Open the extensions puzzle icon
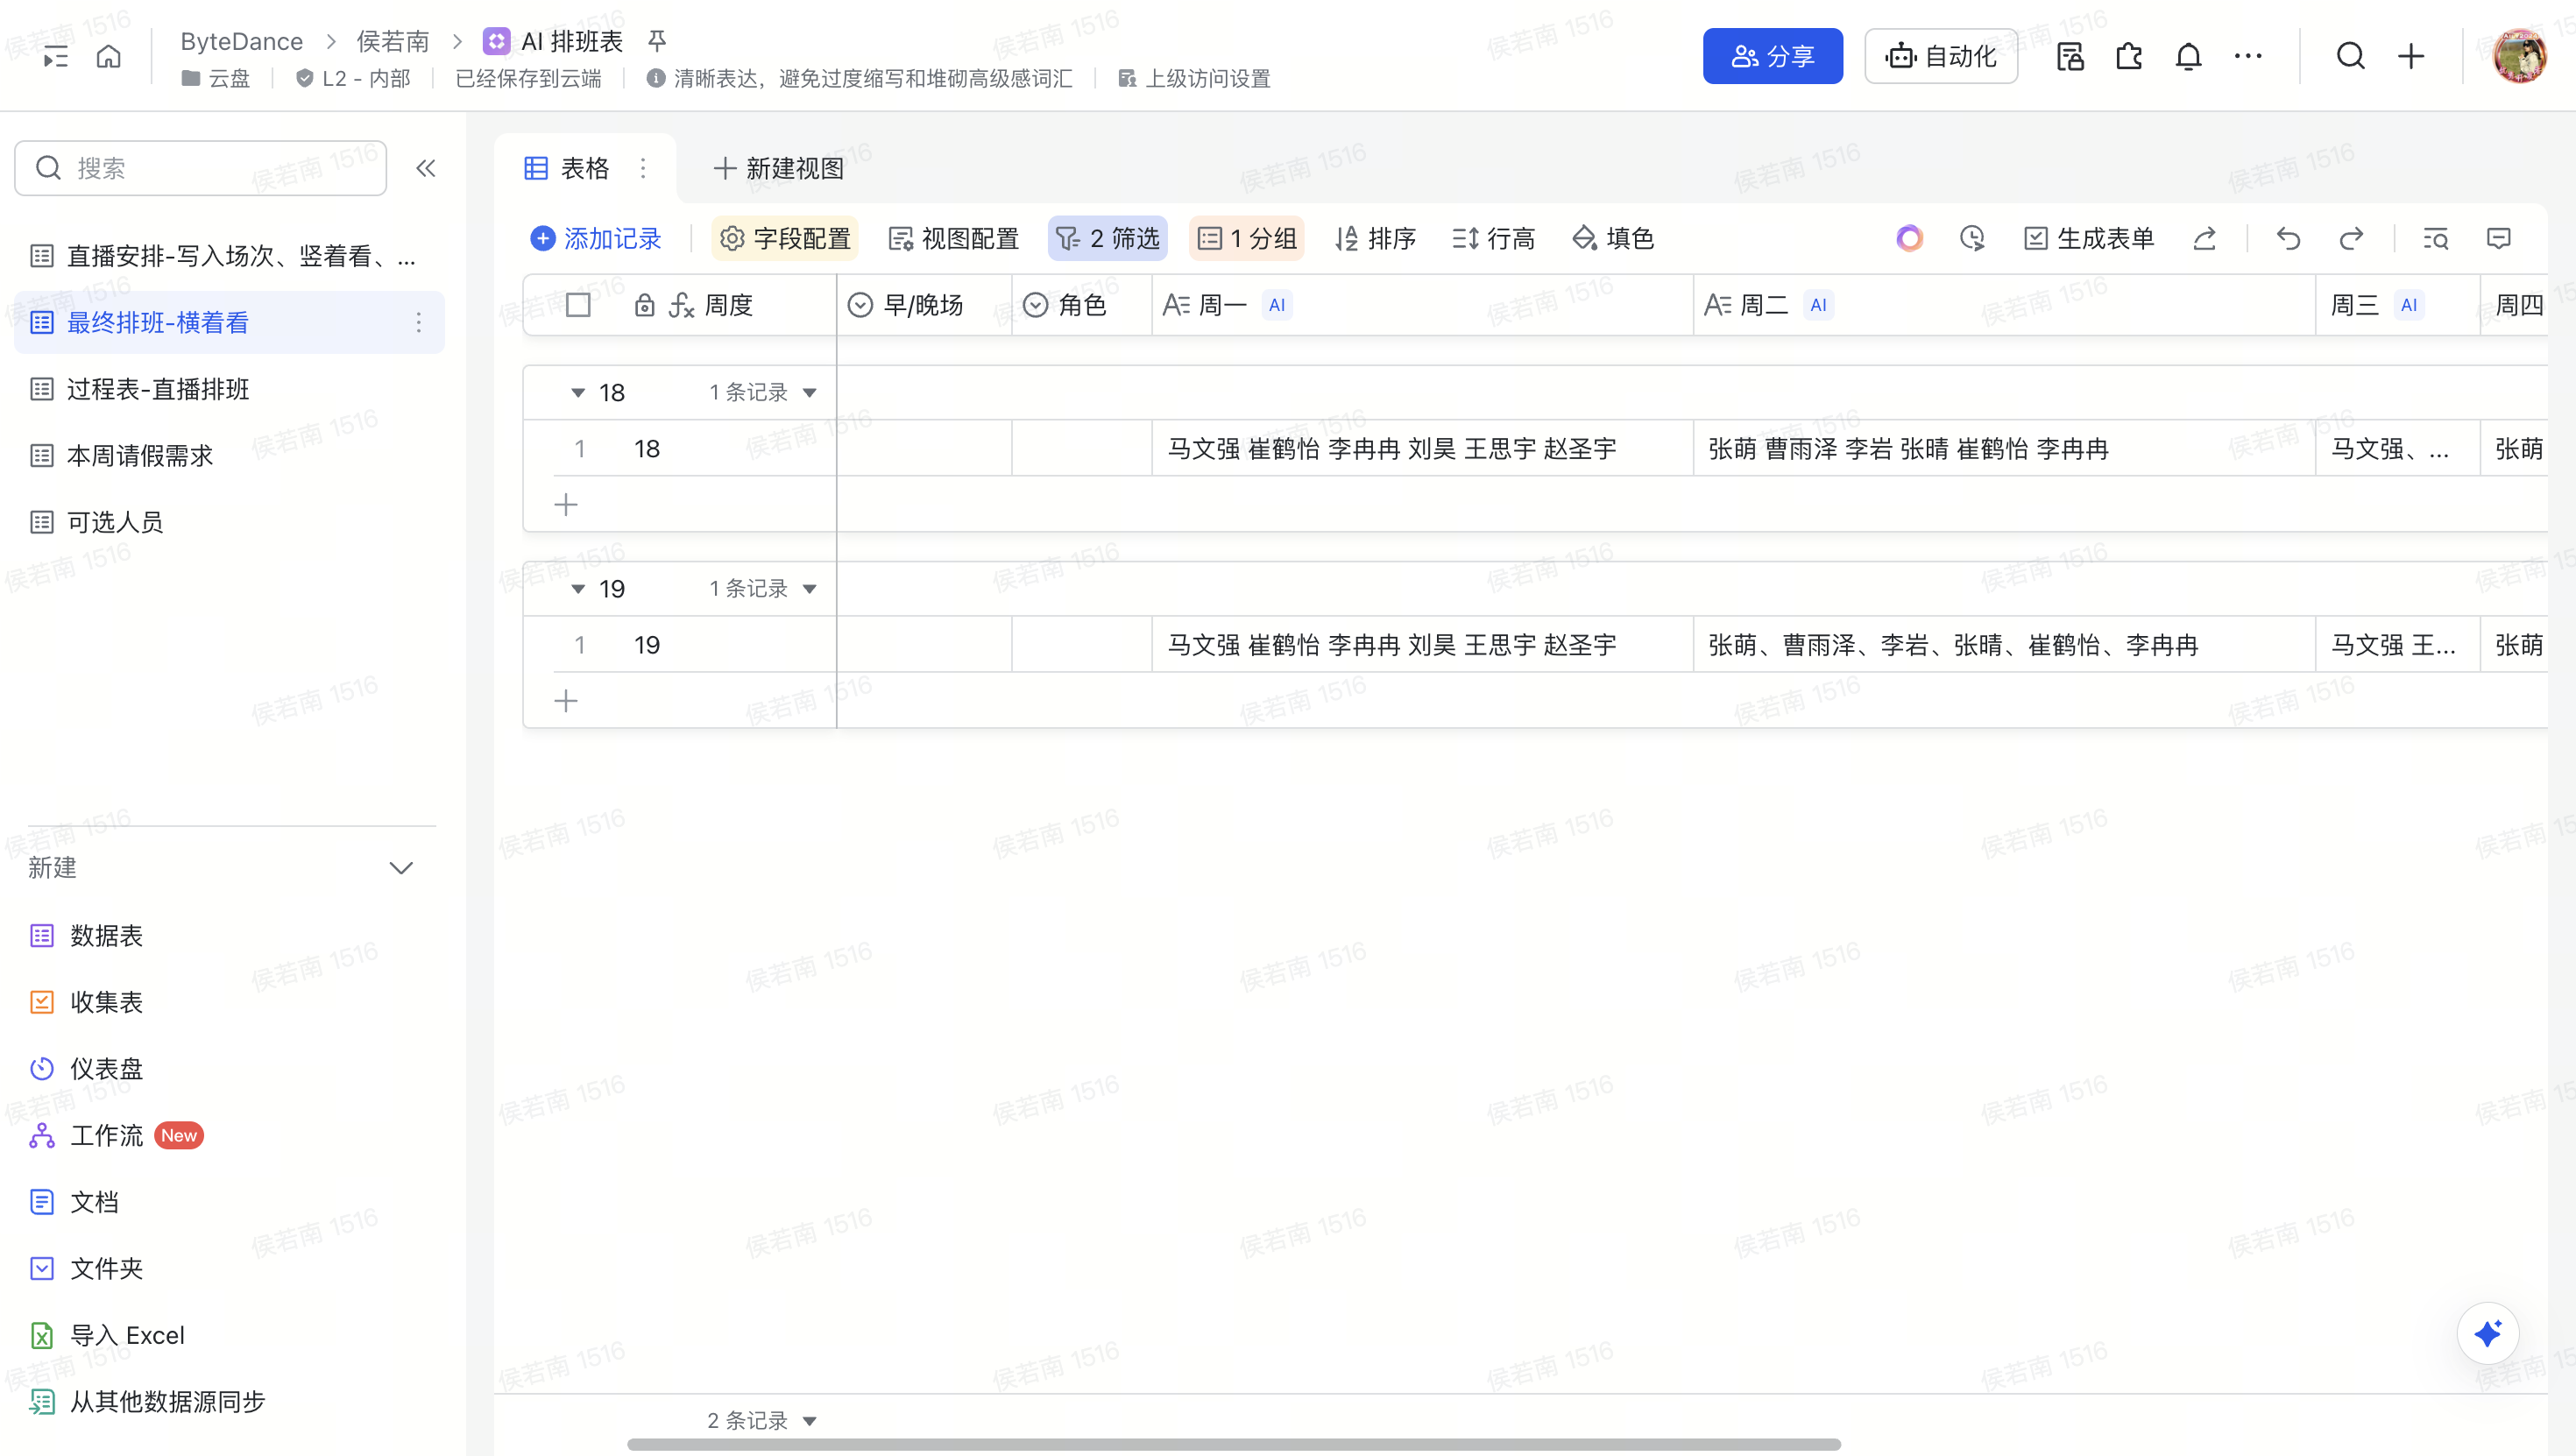The width and height of the screenshot is (2576, 1456). 2129,56
